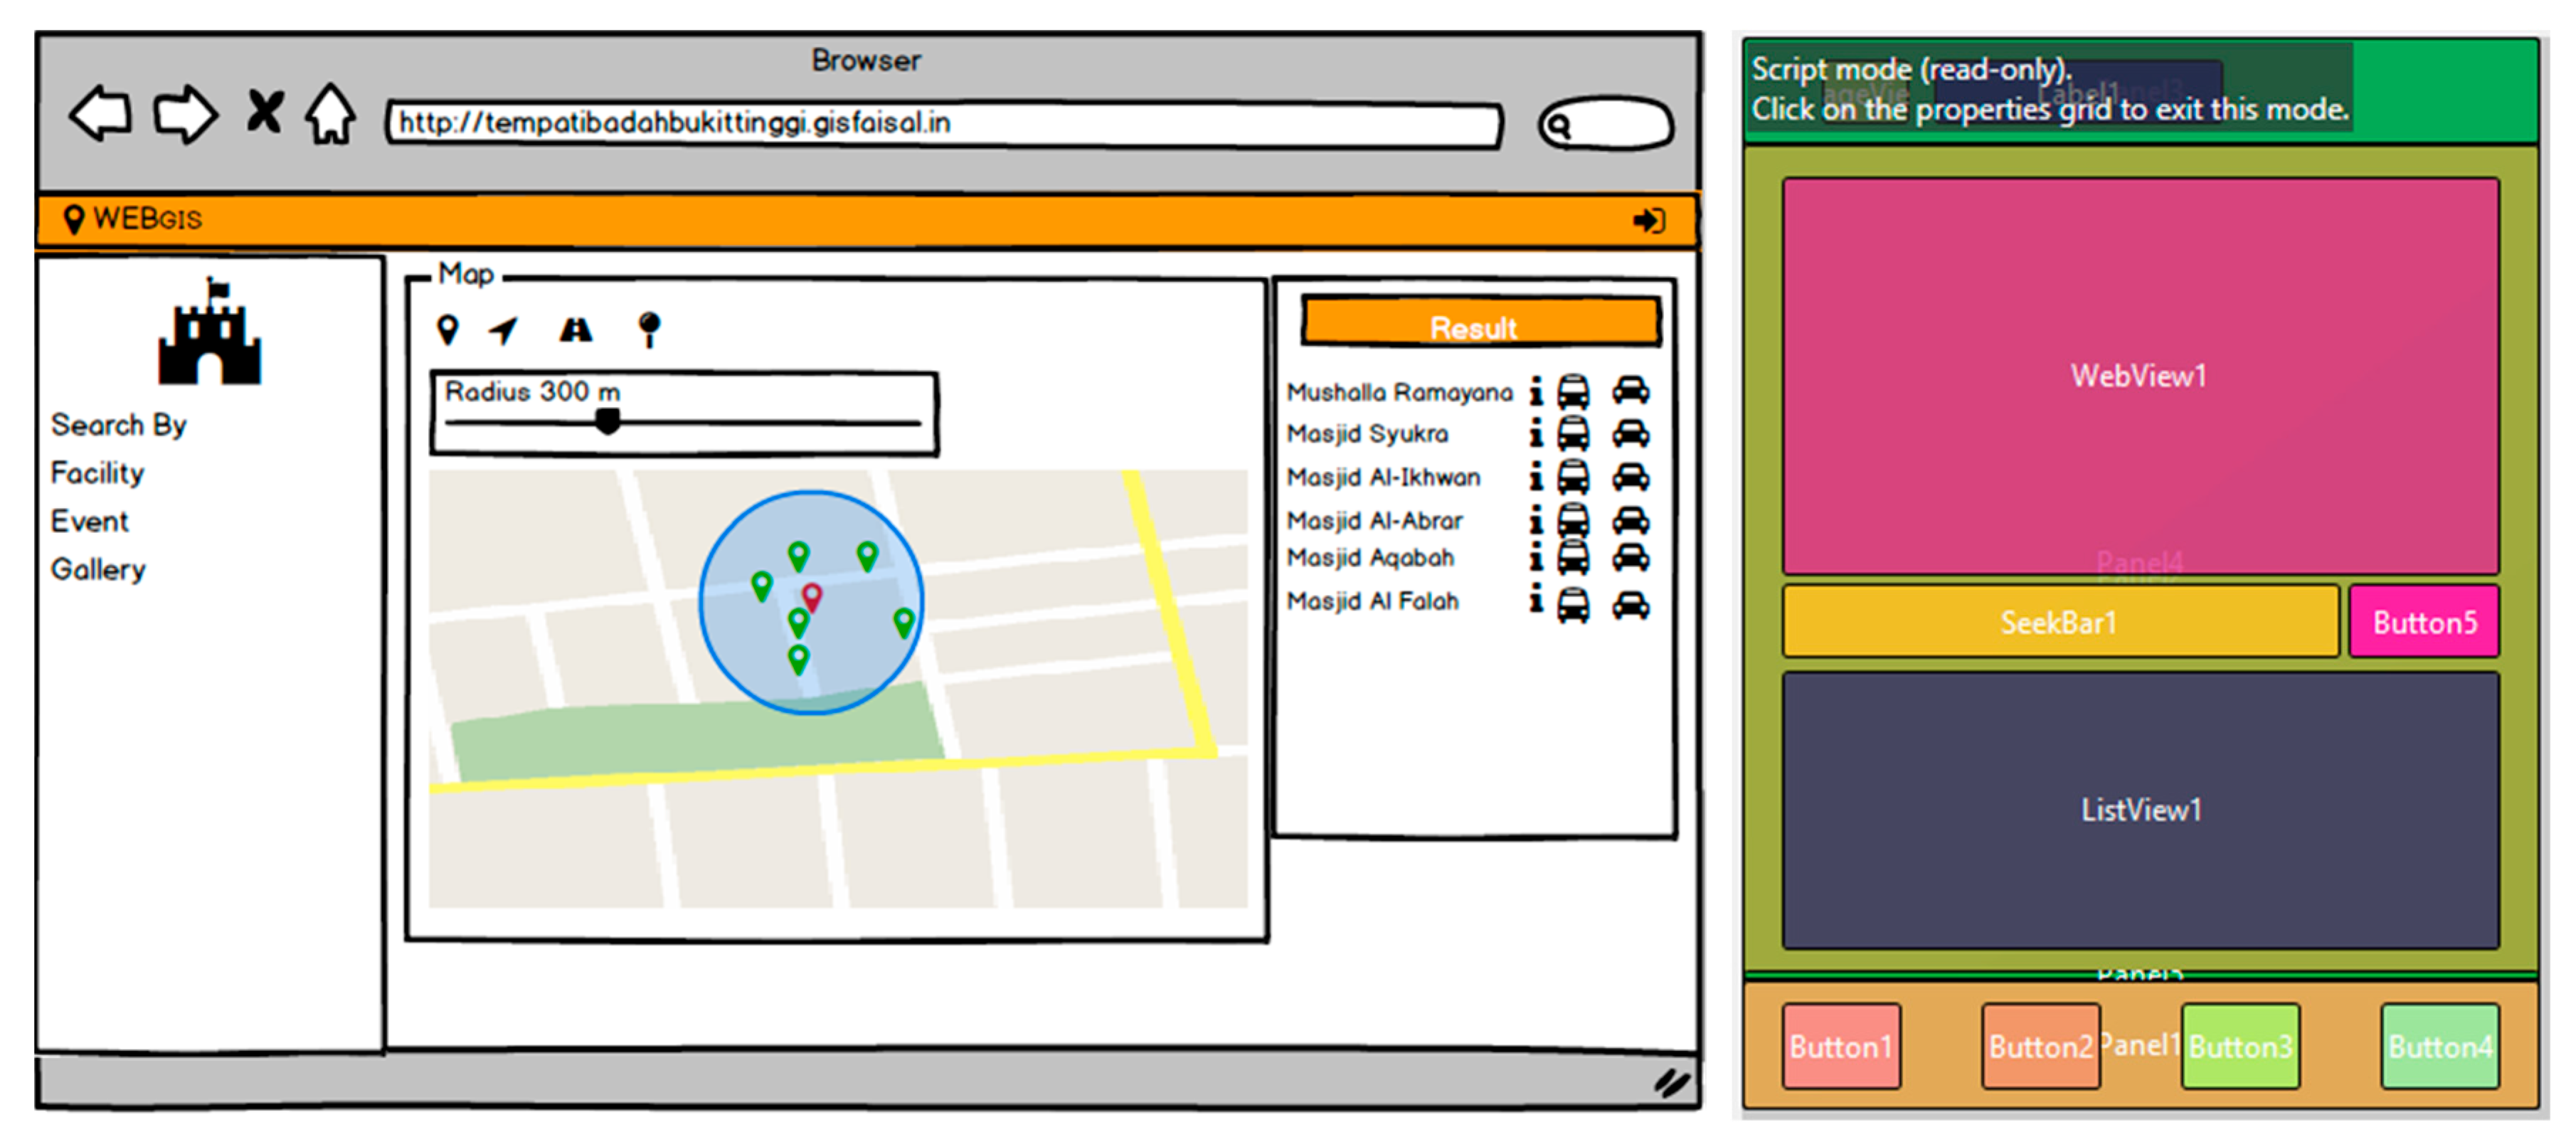
Task: Click the Radius slider handle
Action: pyautogui.click(x=607, y=421)
